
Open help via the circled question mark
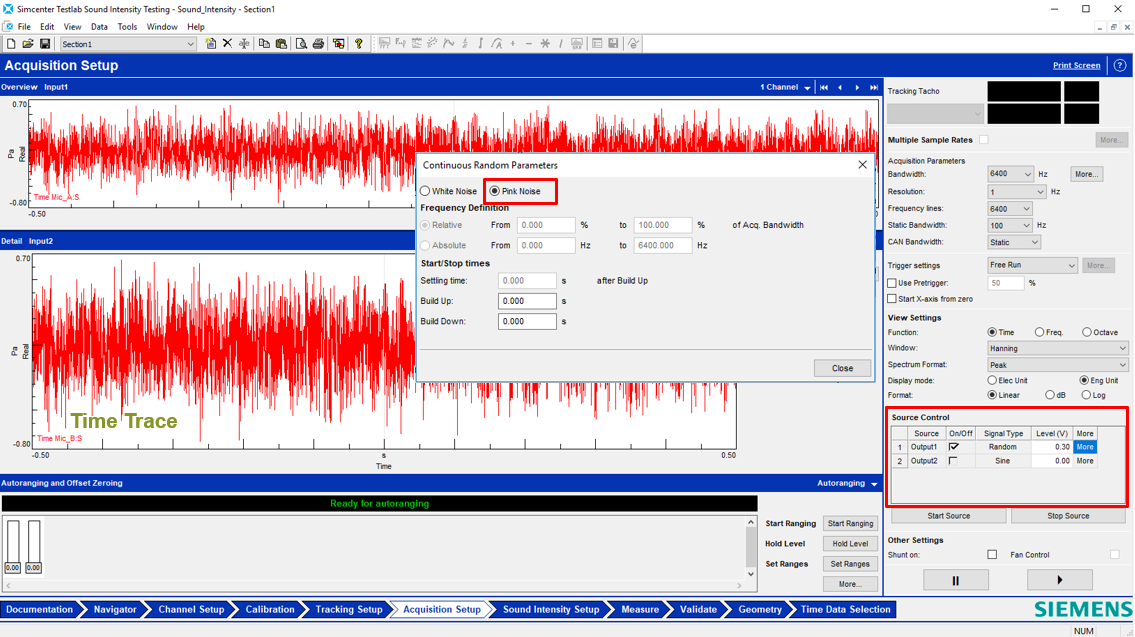point(1120,65)
